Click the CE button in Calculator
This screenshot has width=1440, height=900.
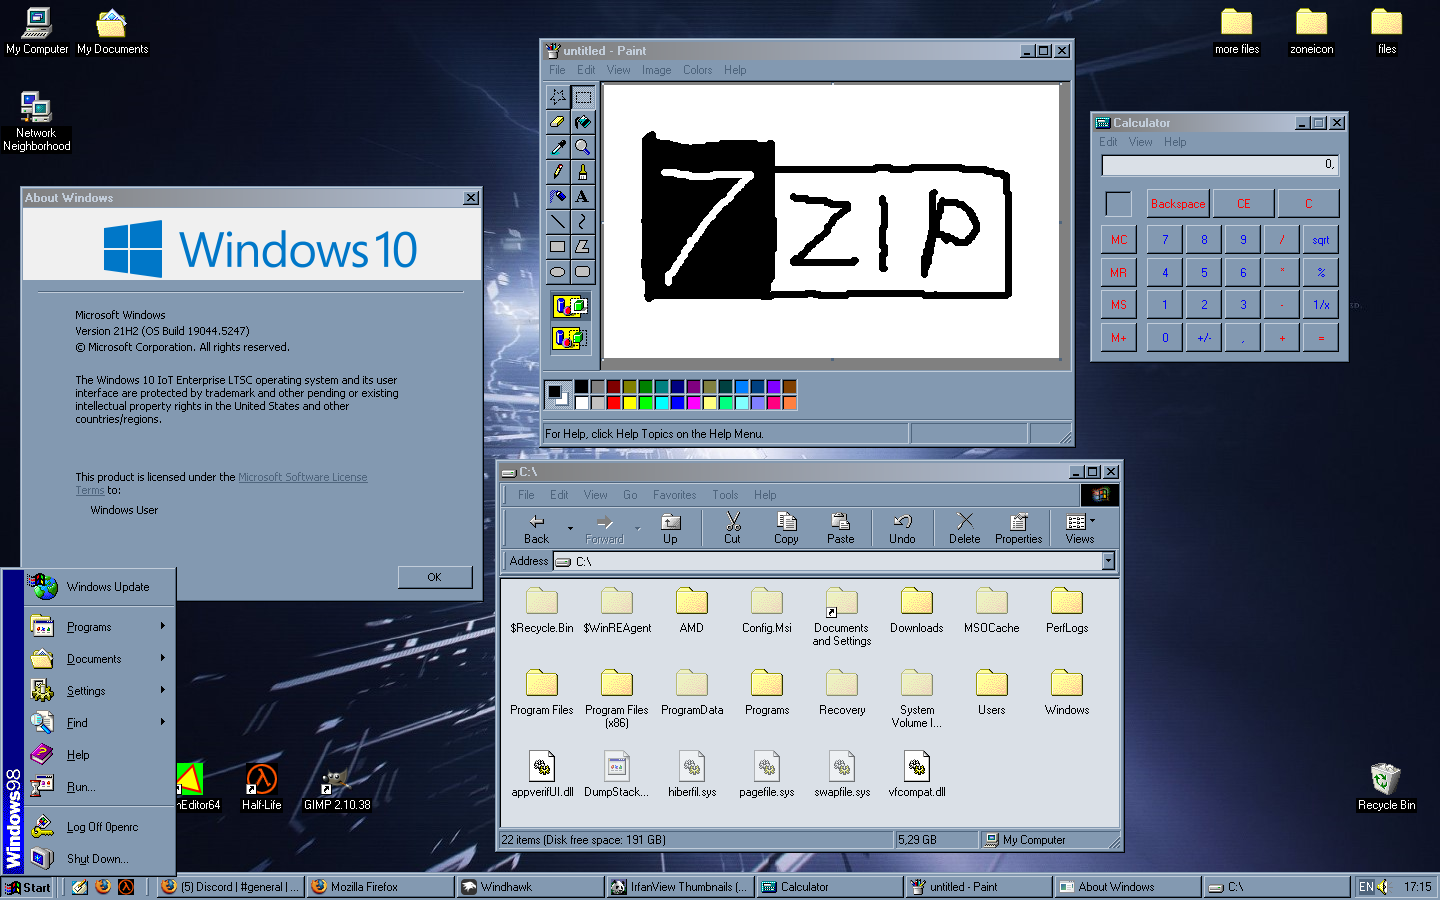(1243, 204)
